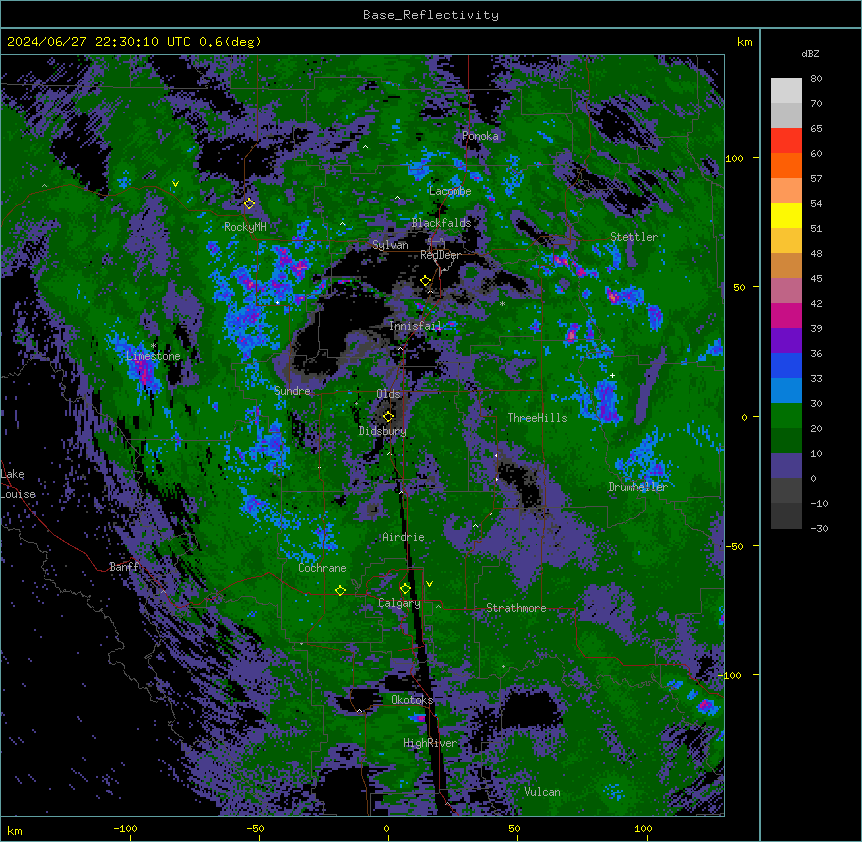Click the Base_Reflectivity title text
This screenshot has width=862, height=842.
tap(431, 15)
